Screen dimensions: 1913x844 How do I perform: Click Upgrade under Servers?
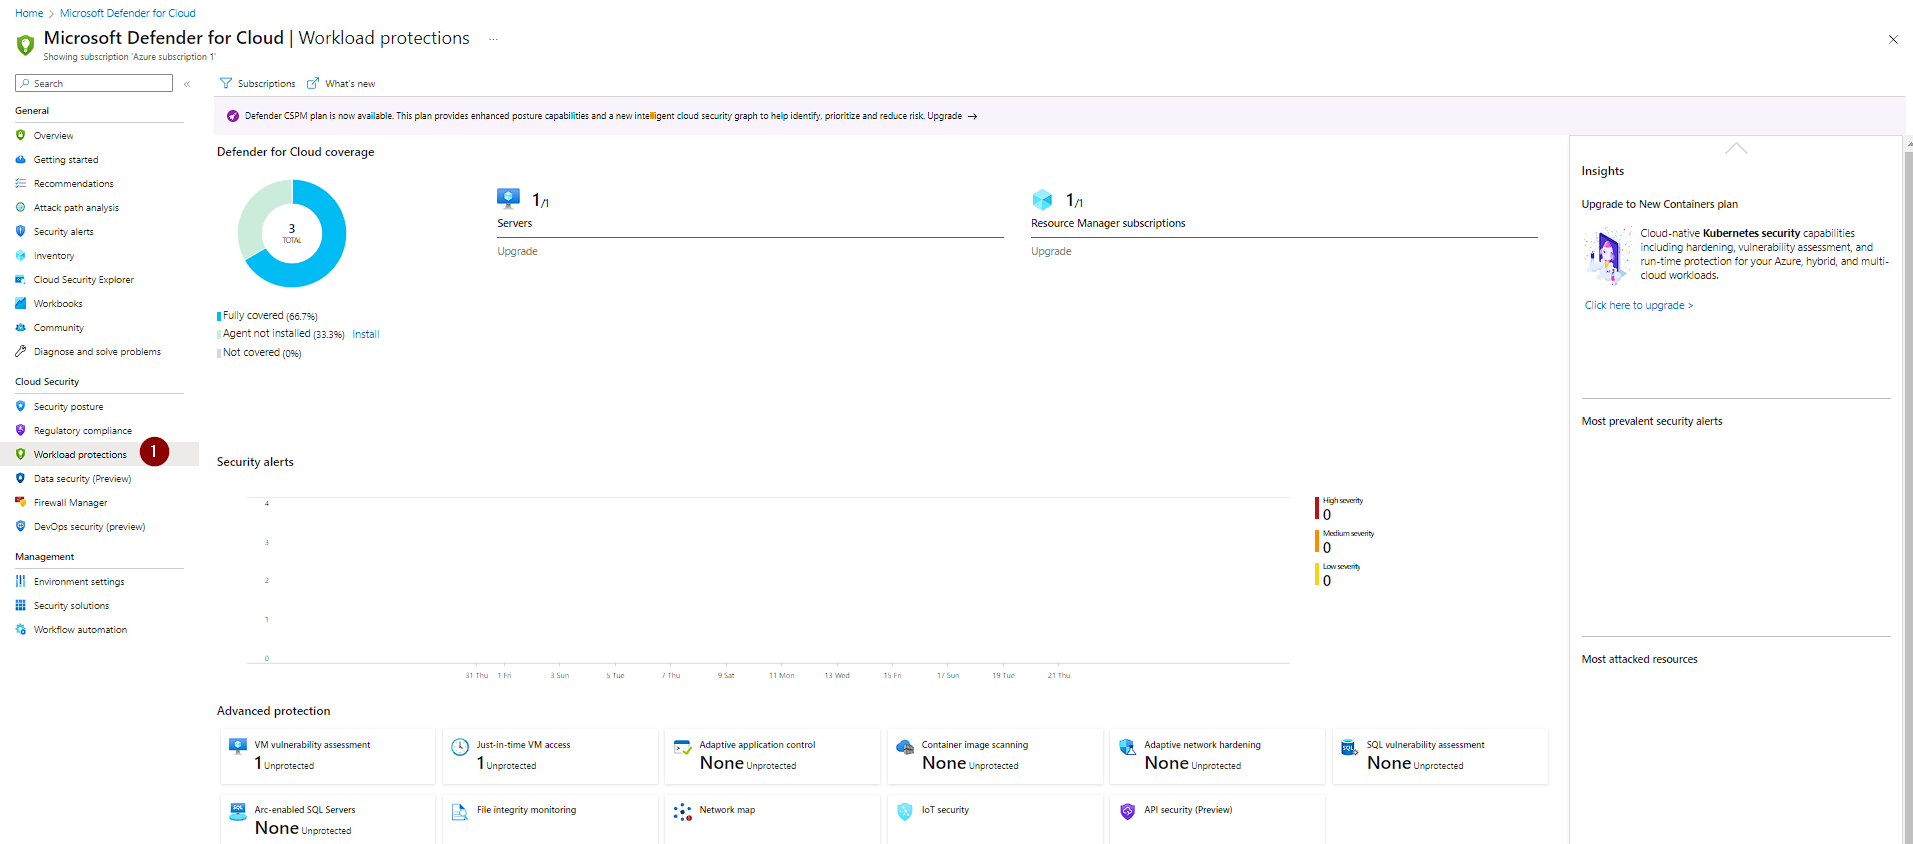(517, 251)
